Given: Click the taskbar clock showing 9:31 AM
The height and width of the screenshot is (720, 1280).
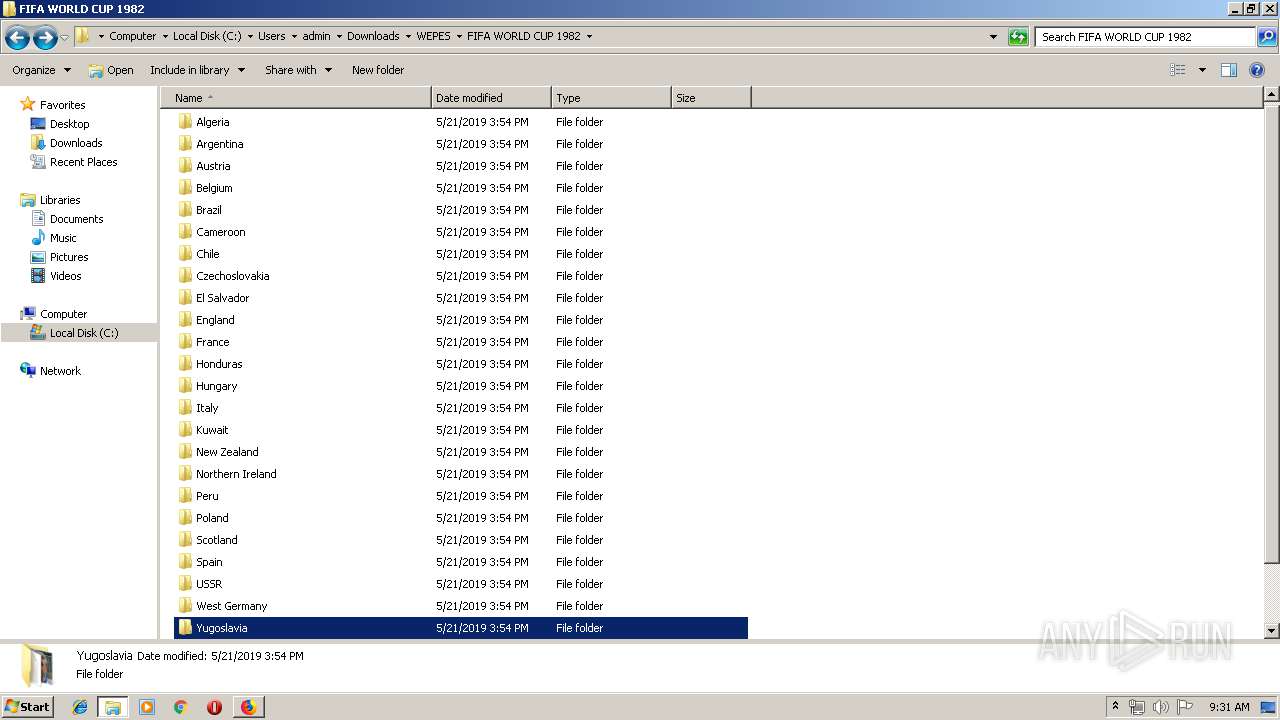Looking at the screenshot, I should tap(1229, 707).
